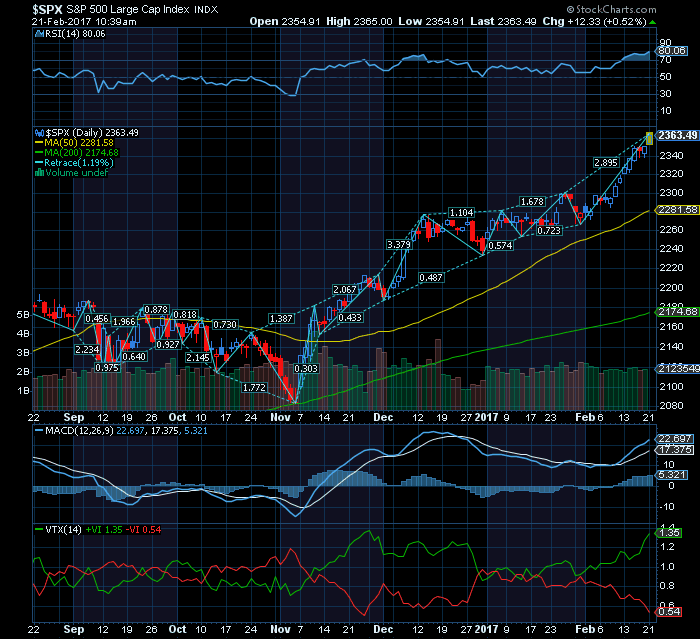Click the StockCharts.com watermark link
The height and width of the screenshot is (639, 700).
tap(612, 9)
